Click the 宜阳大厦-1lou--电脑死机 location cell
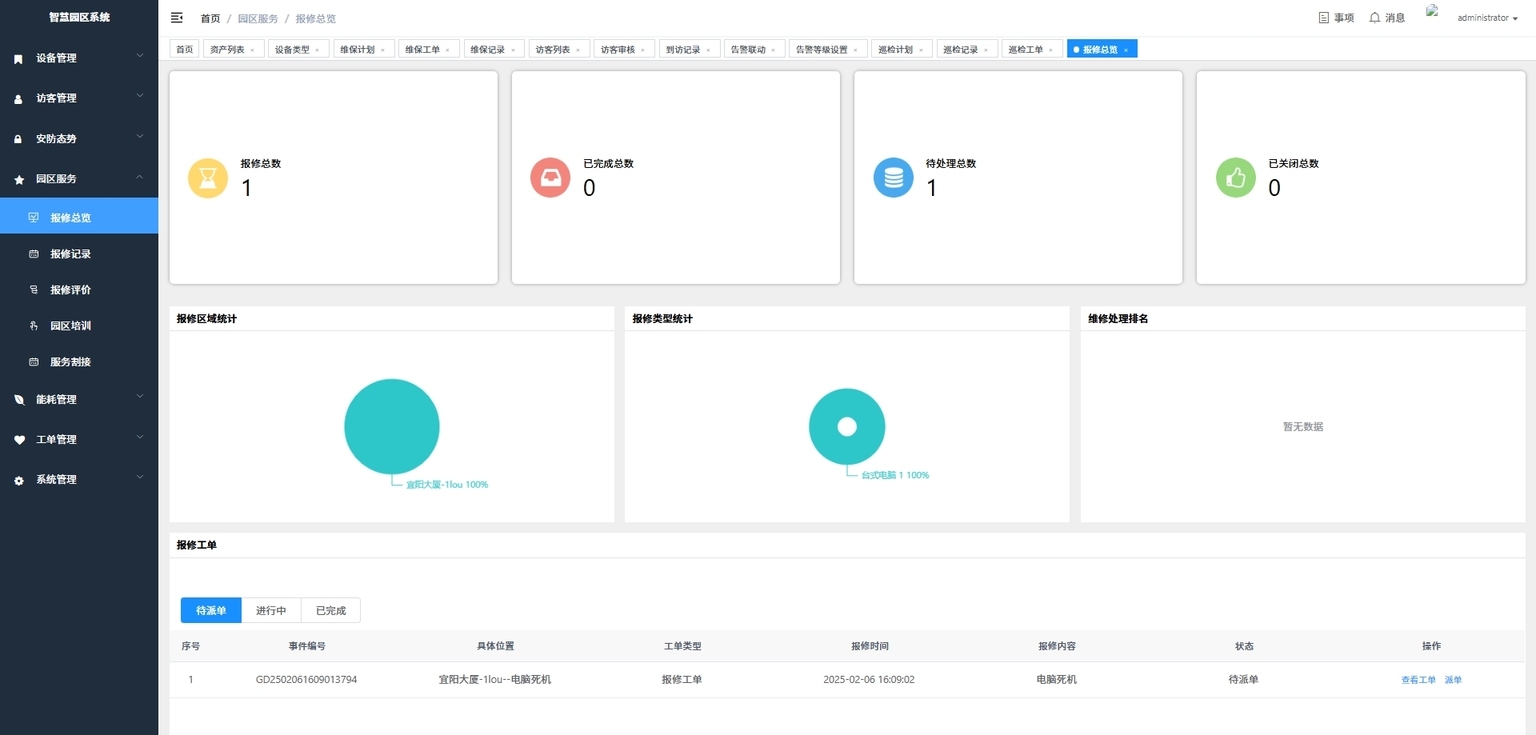 tap(495, 680)
